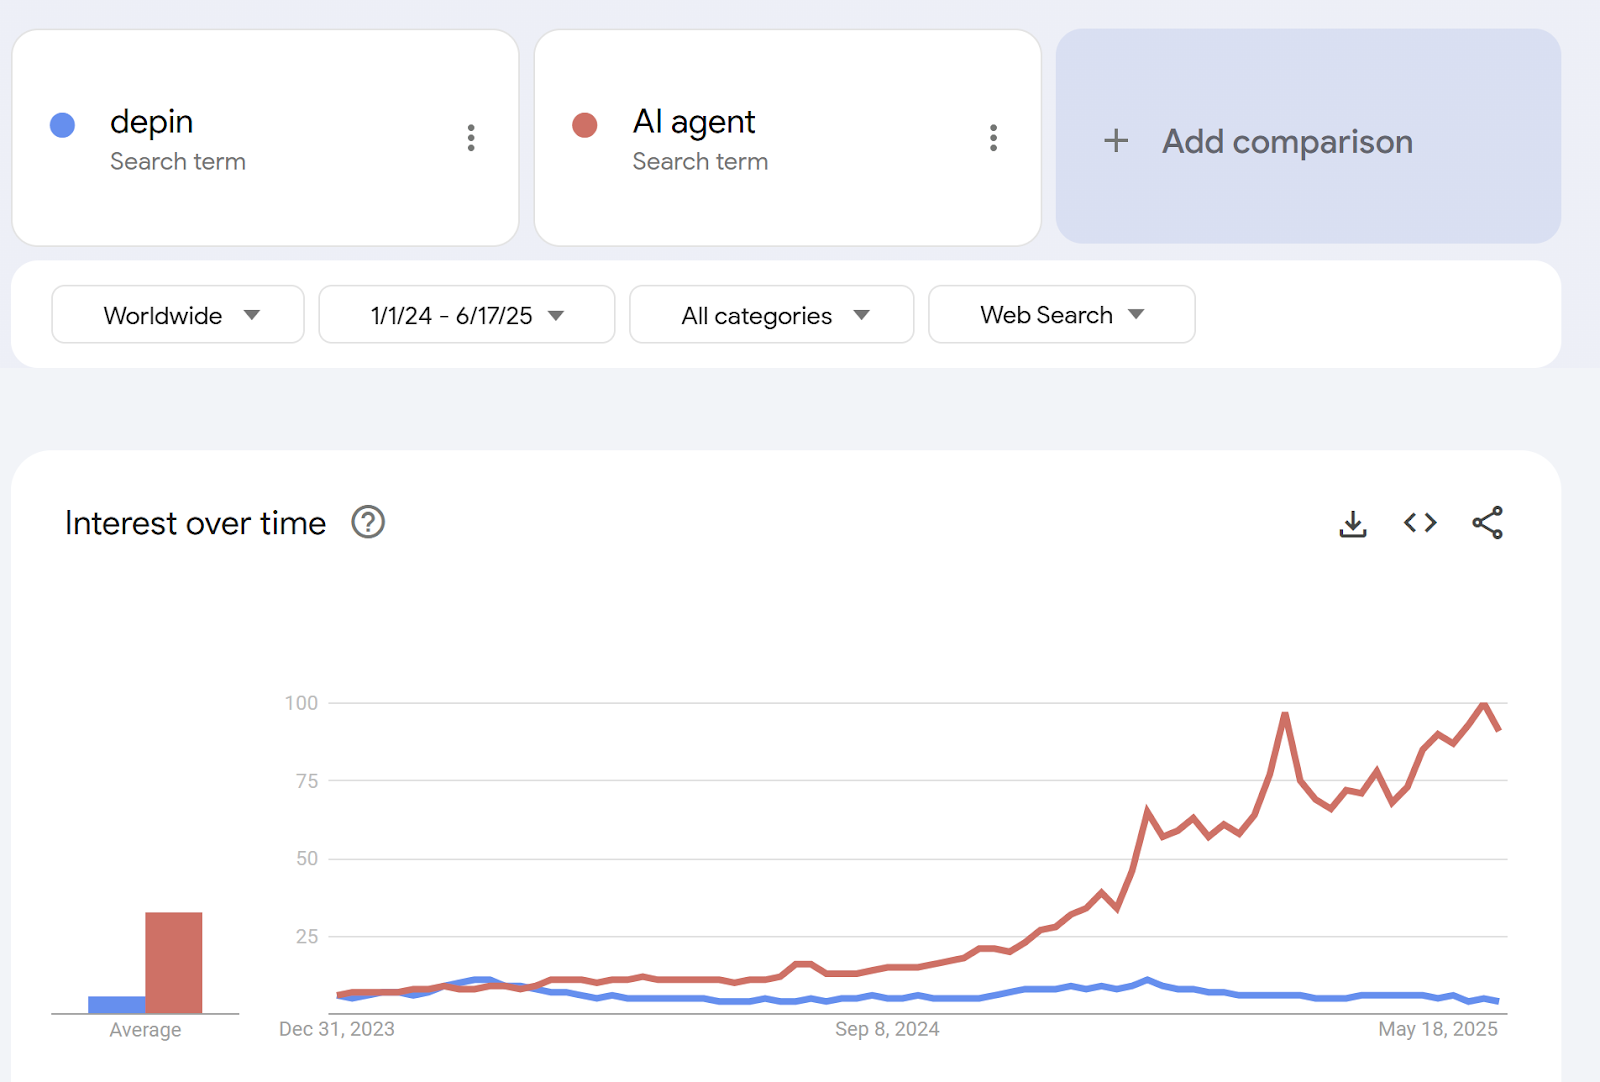
Task: Click the blue Average bar for depin
Action: coord(117,1005)
